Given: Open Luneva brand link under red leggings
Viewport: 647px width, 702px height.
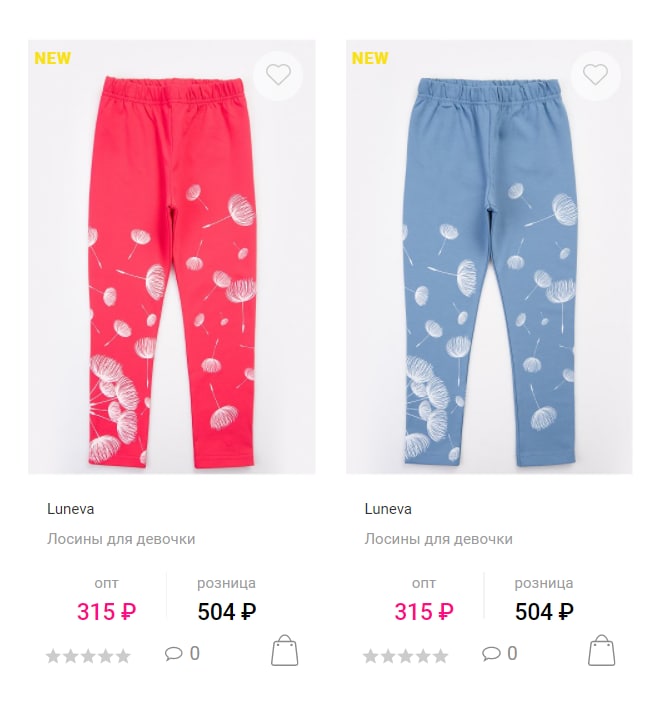Looking at the screenshot, I should [71, 509].
